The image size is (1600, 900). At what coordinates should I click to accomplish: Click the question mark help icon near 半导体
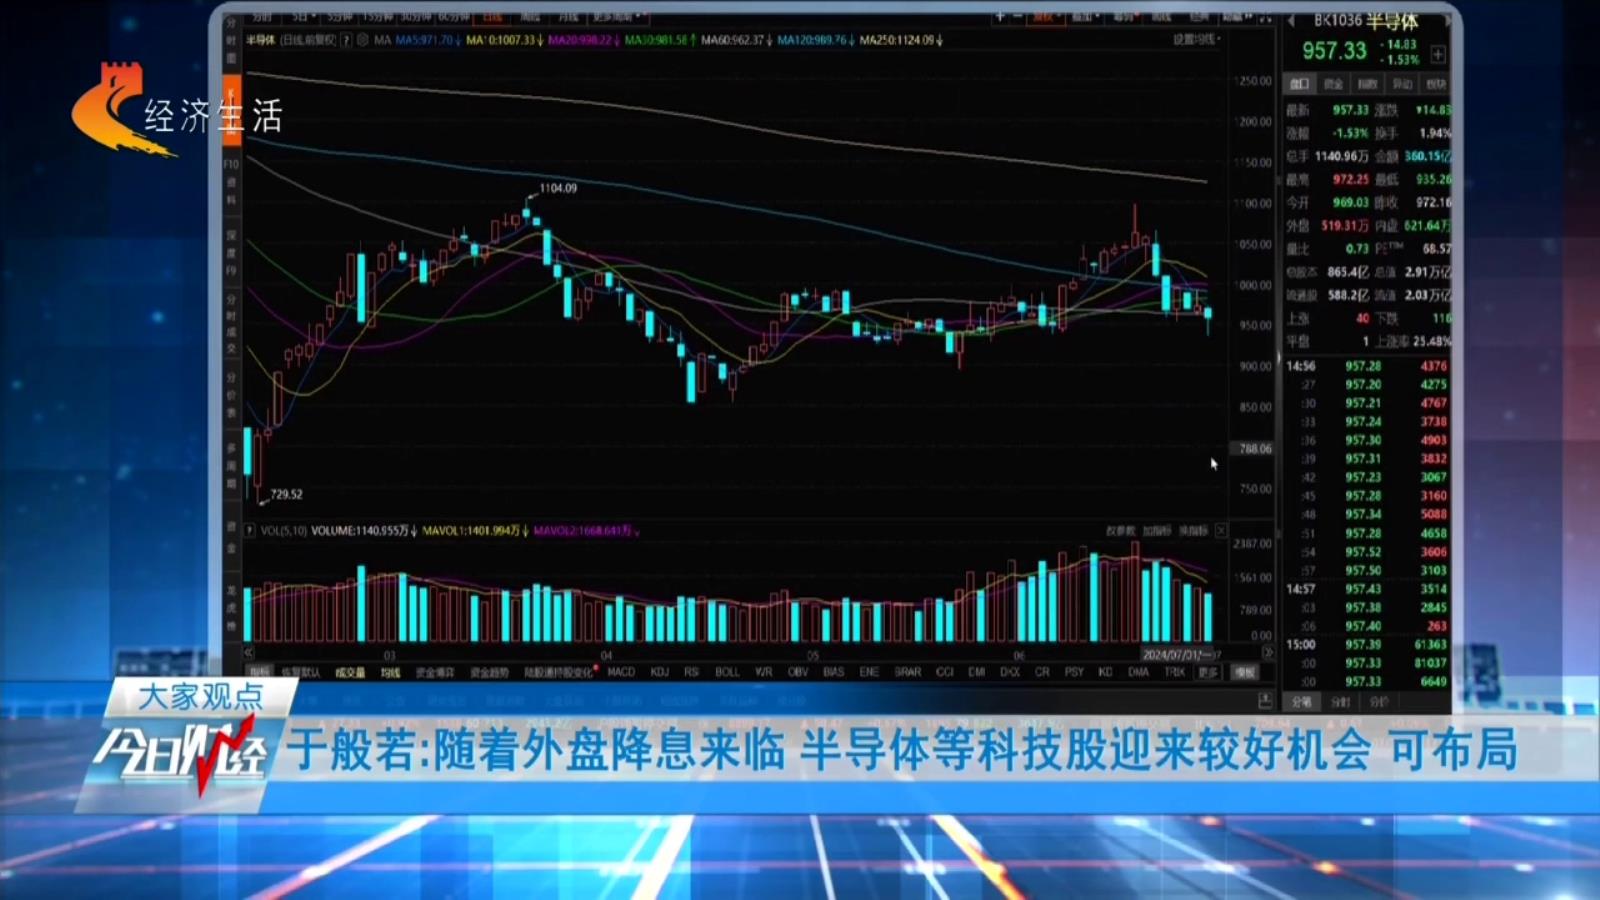(x=346, y=40)
